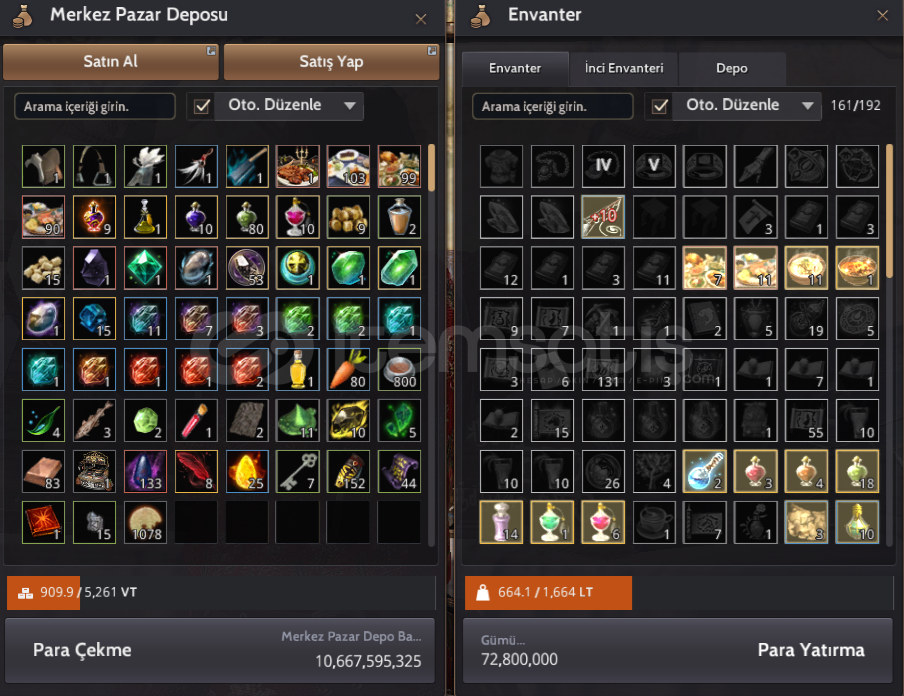The image size is (904, 696).
Task: Click the emerald gem item with red border
Action: (x=145, y=268)
